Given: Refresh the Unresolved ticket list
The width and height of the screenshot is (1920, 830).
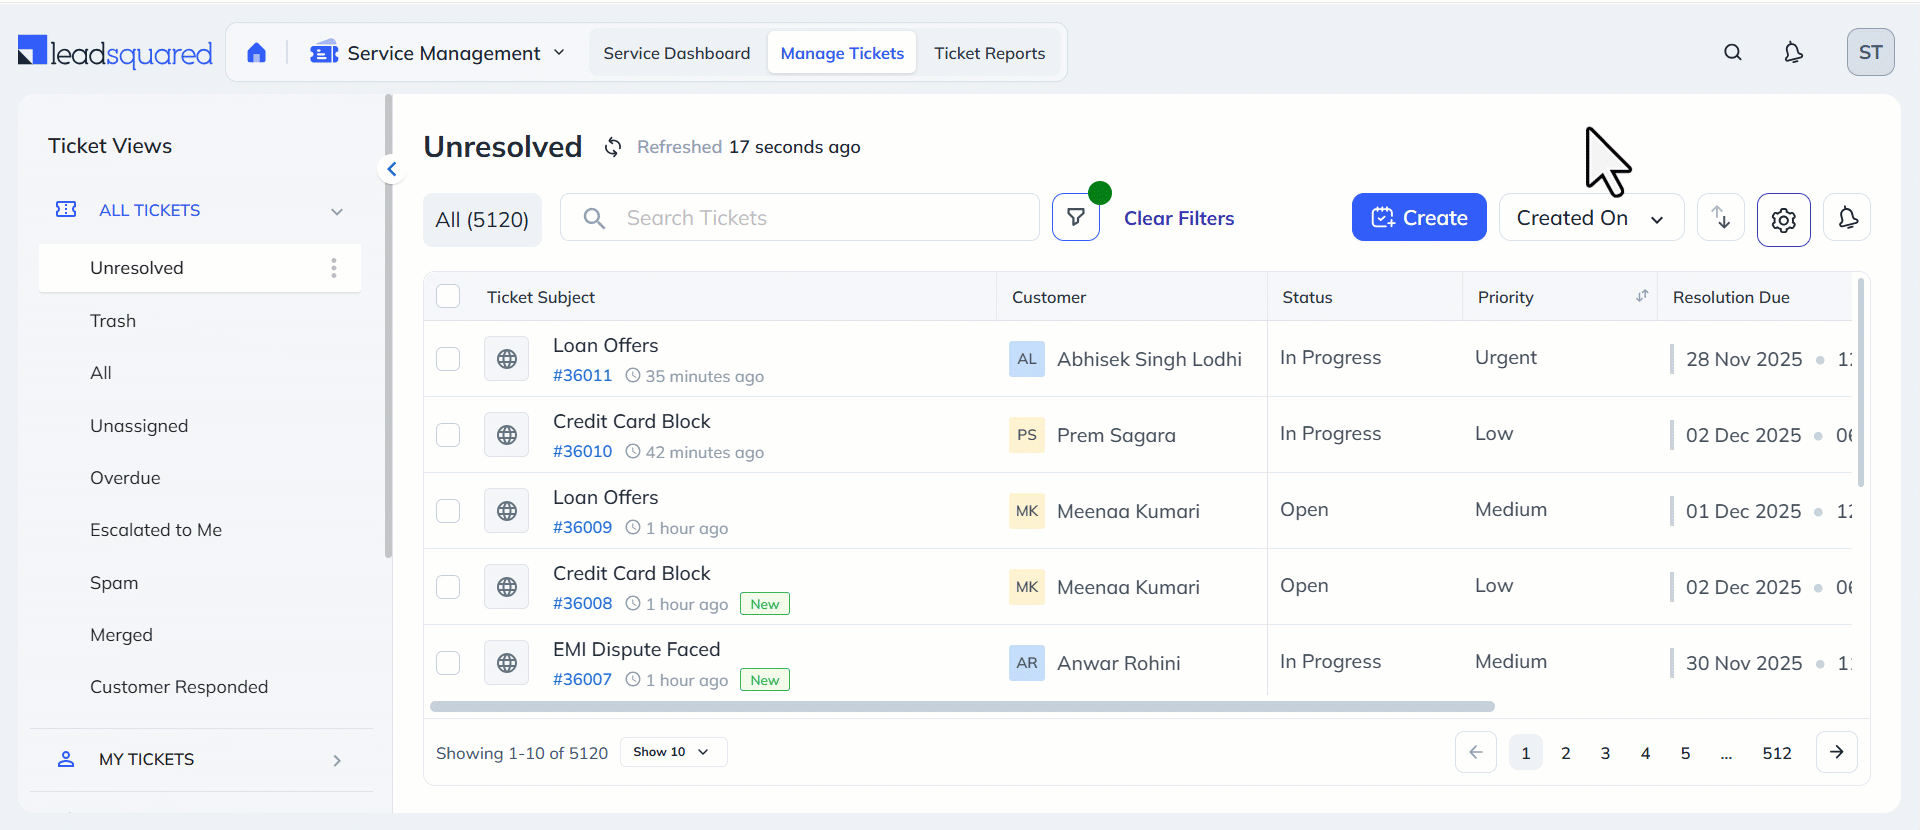Looking at the screenshot, I should 613,147.
